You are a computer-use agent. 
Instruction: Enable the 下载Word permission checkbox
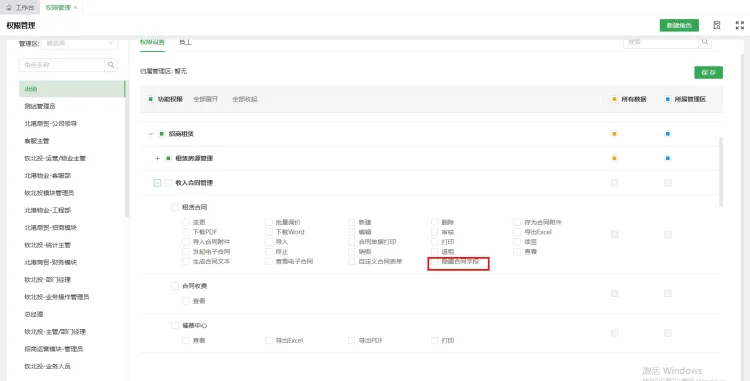(268, 232)
